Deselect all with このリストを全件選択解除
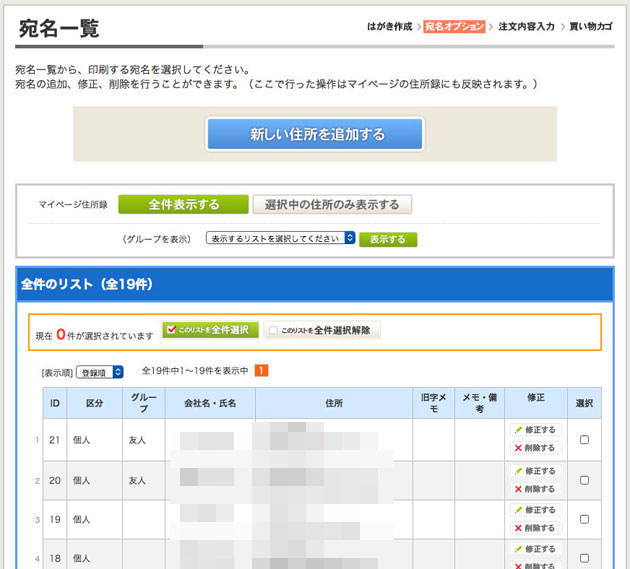The height and width of the screenshot is (569, 630). [x=322, y=330]
